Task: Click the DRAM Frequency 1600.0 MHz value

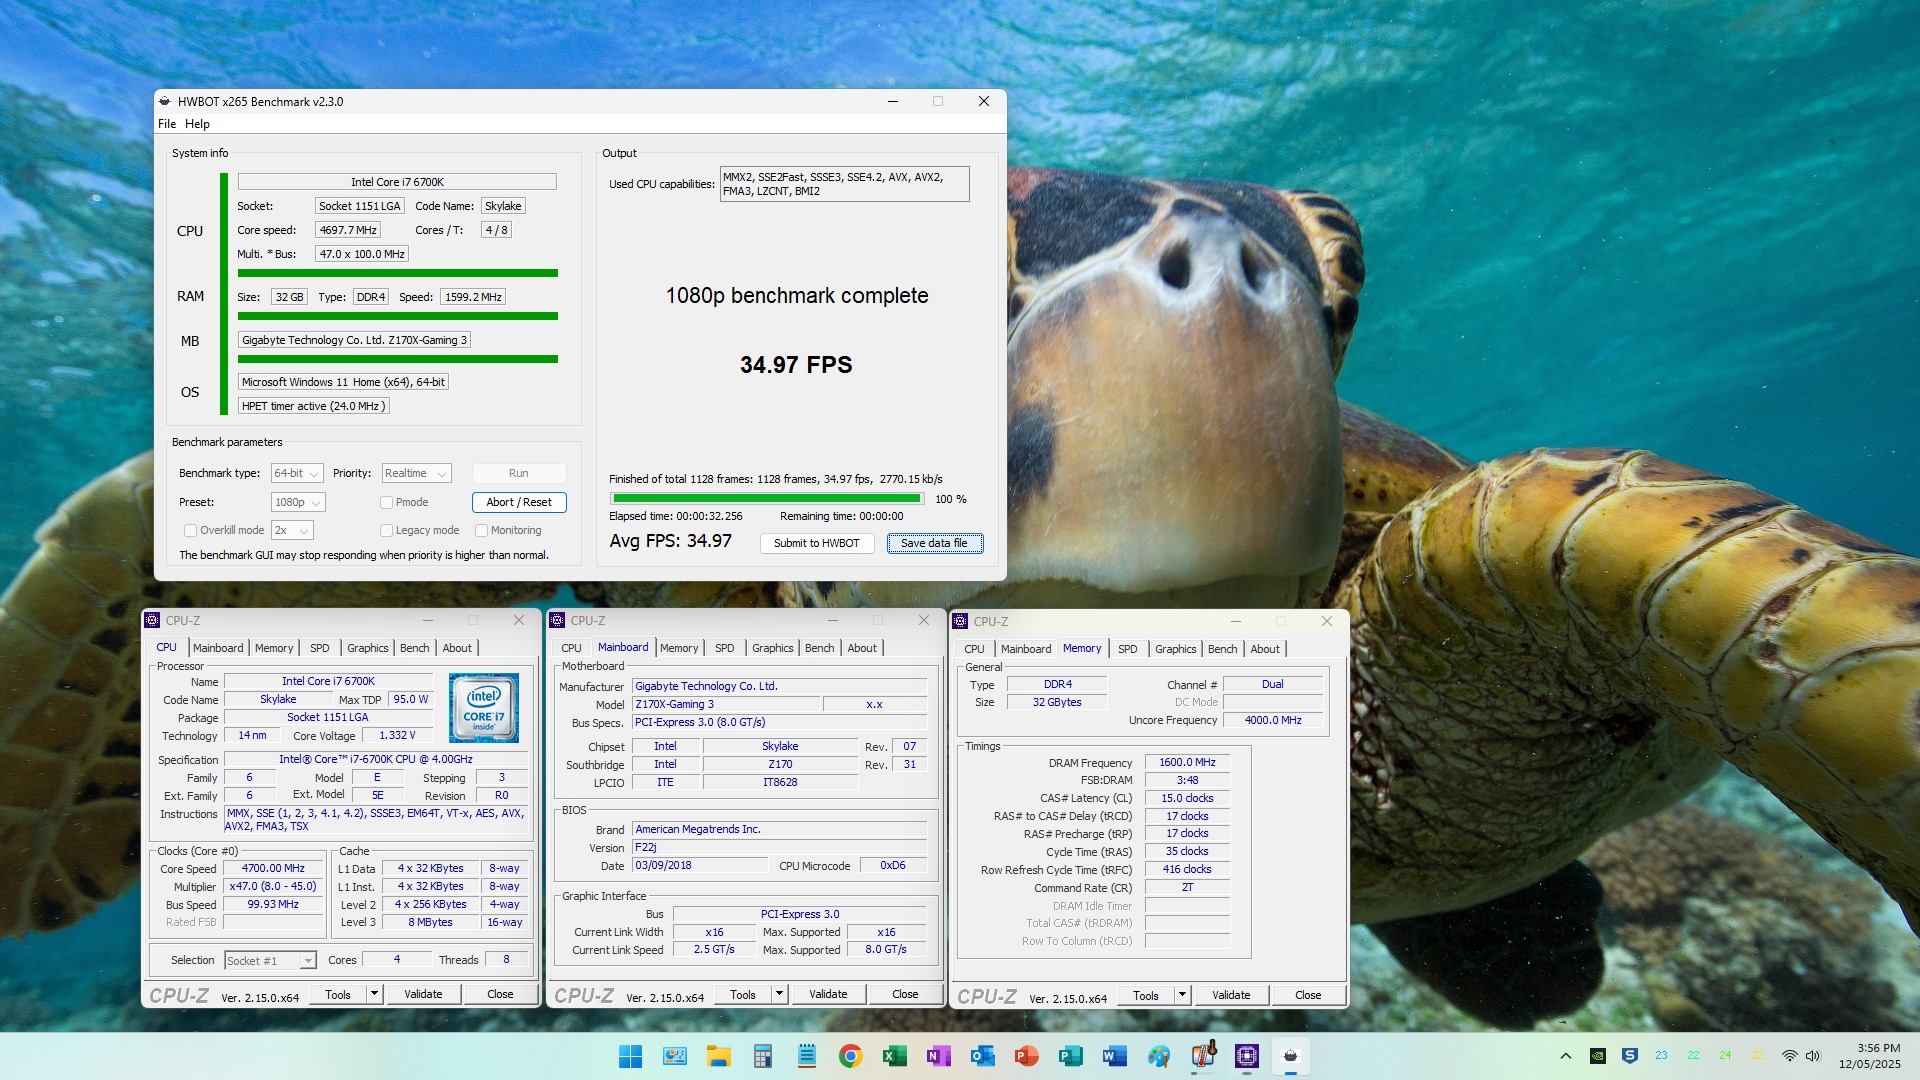Action: tap(1187, 762)
